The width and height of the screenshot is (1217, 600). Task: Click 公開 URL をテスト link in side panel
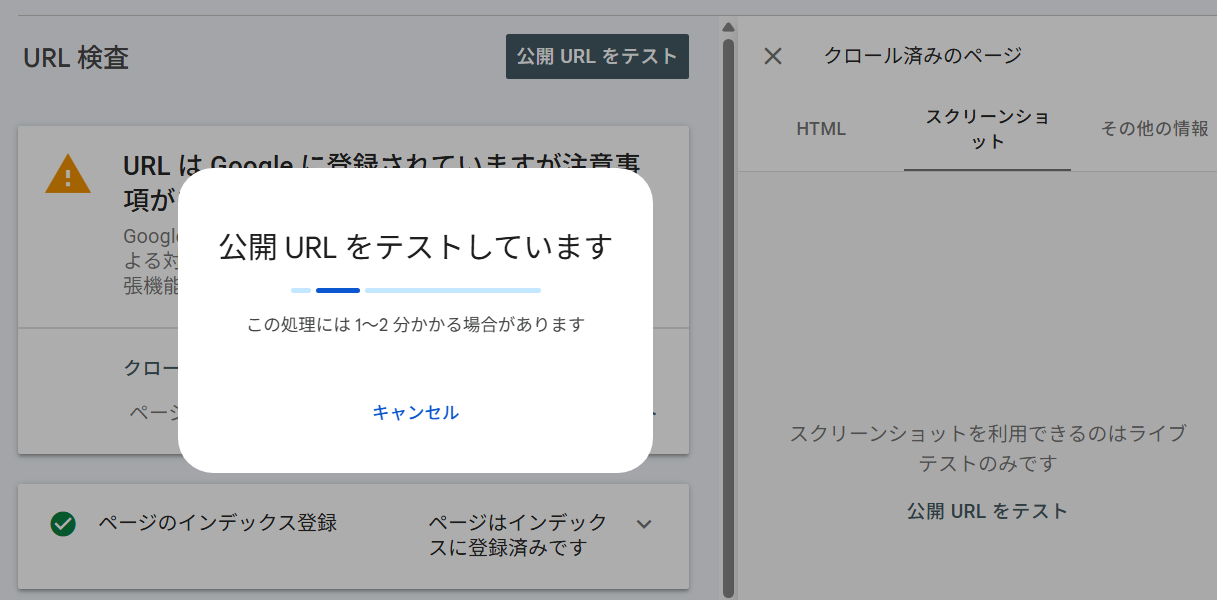coord(987,511)
